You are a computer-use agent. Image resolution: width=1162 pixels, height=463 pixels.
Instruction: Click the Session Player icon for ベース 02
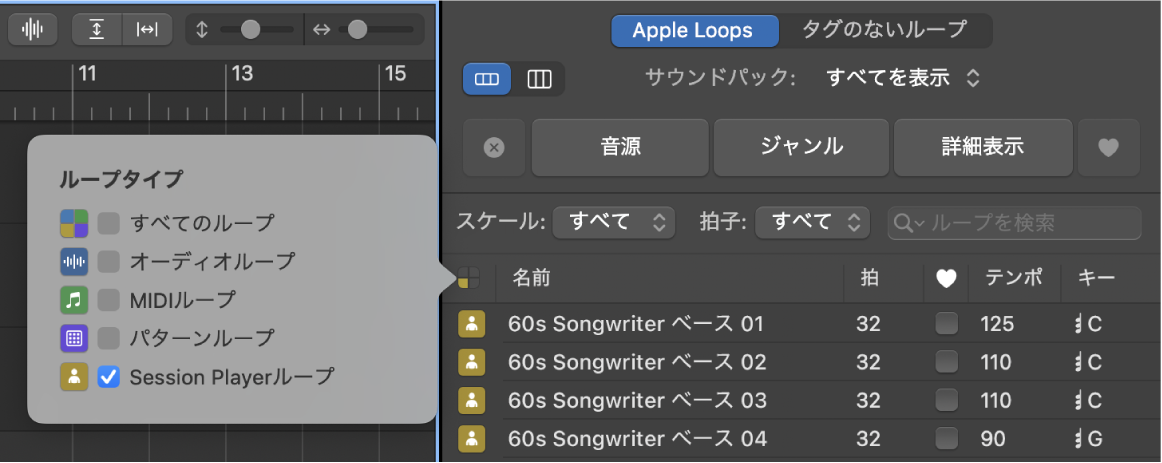472,362
